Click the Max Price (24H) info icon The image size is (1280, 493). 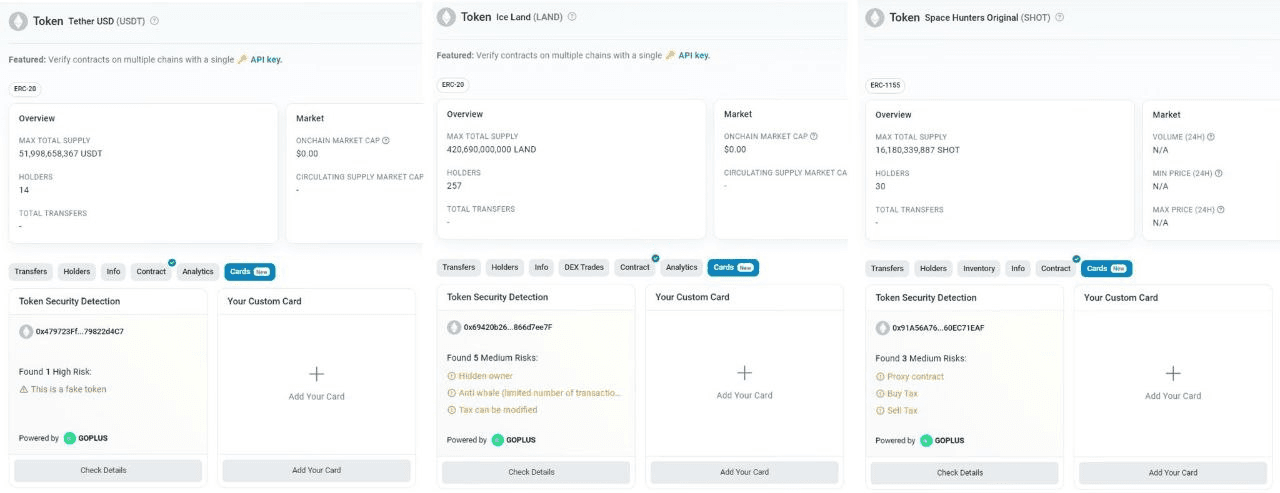(1221, 210)
